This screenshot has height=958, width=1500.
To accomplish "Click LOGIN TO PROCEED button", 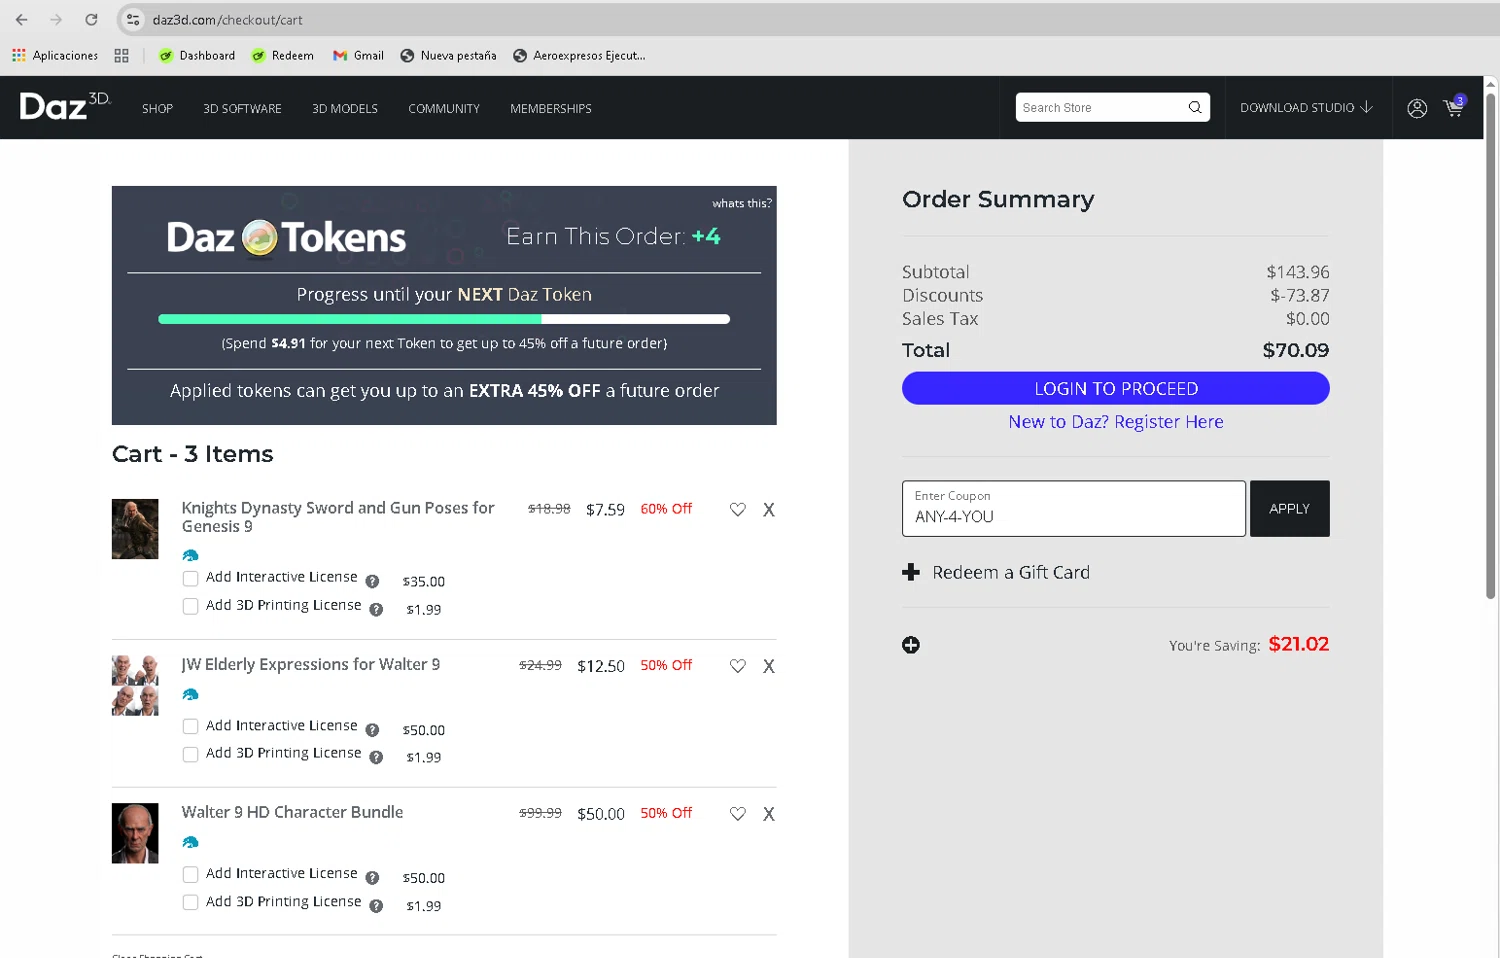I will pyautogui.click(x=1116, y=388).
